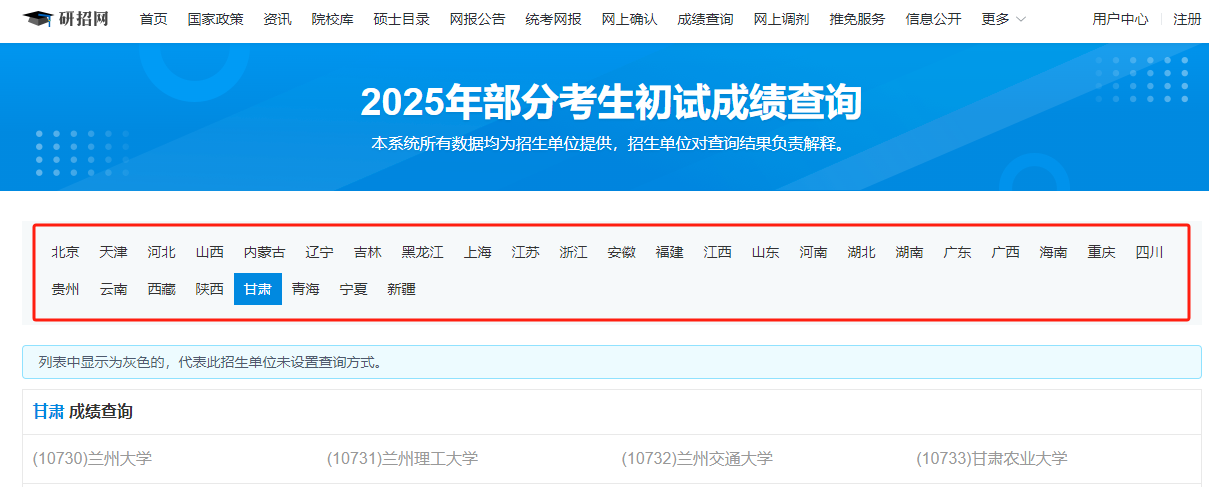
Task: Open 推免服务 in the navigation bar
Action: [x=857, y=19]
